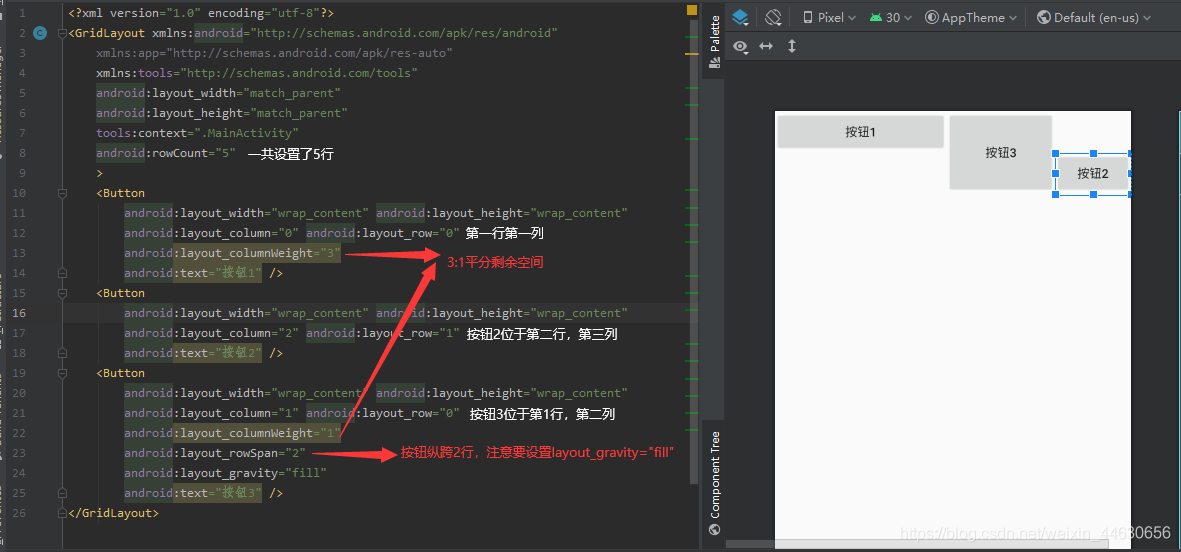Click android:text="按钮1" on line 14

tap(194, 273)
